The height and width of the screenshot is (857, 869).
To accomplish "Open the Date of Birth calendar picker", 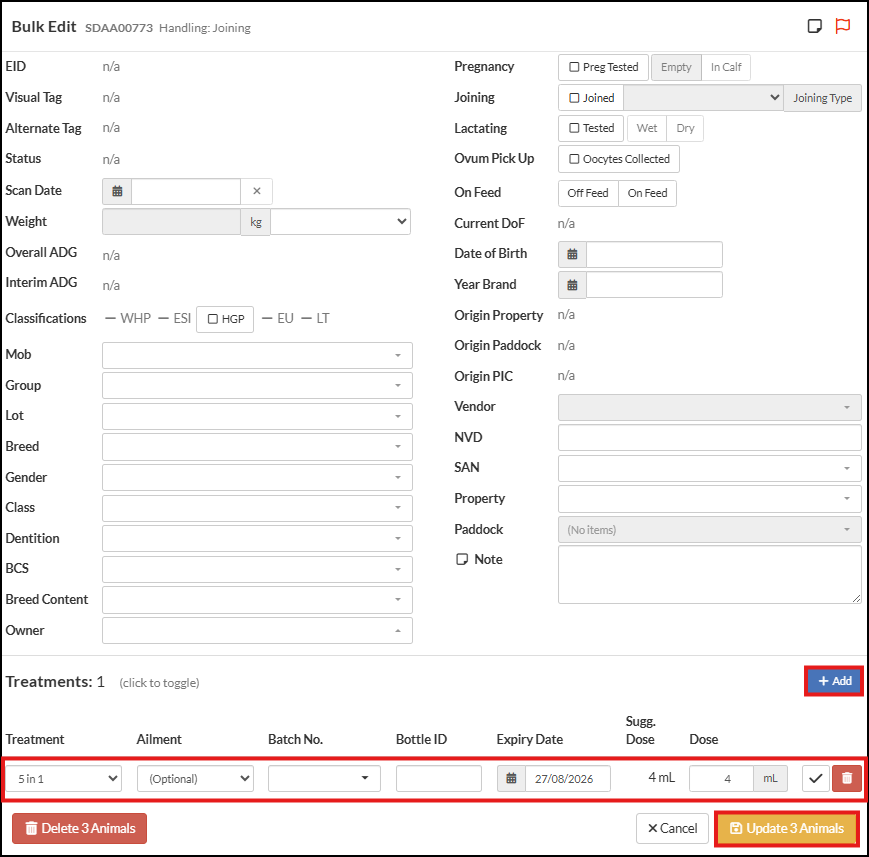I will pos(572,254).
